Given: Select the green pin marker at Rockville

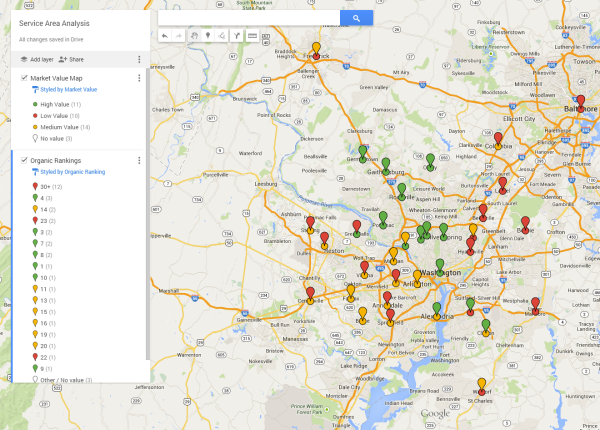Looking at the screenshot, I should pyautogui.click(x=401, y=190).
